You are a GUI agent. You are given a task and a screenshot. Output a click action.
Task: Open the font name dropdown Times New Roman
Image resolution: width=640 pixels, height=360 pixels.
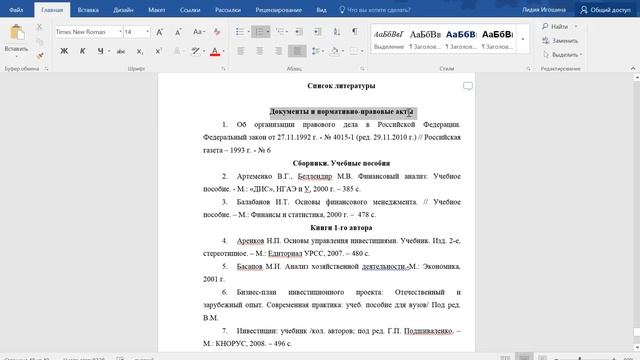120,32
